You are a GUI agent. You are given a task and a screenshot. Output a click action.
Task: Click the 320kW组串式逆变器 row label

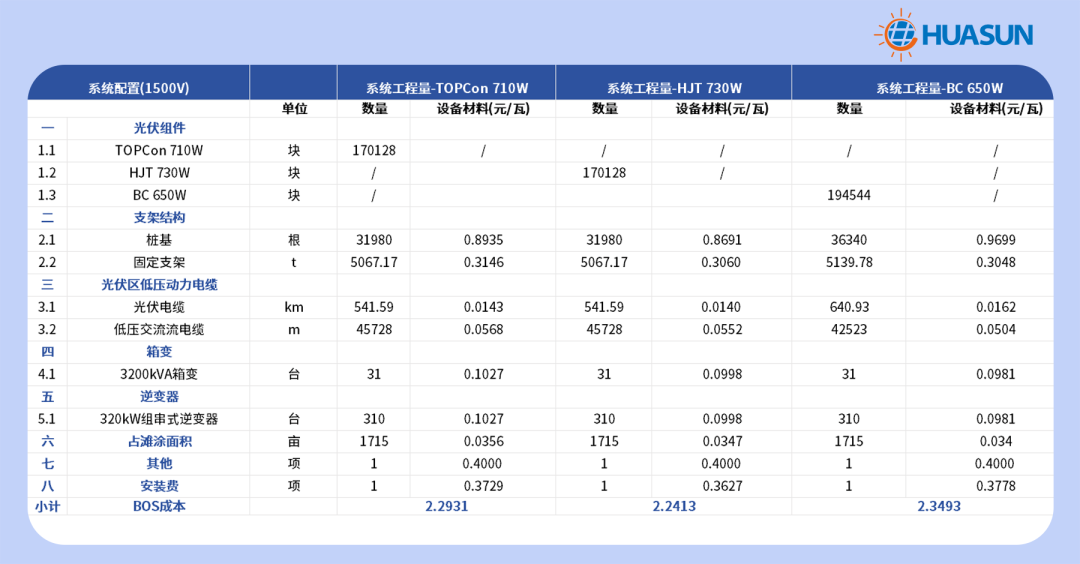pyautogui.click(x=159, y=419)
